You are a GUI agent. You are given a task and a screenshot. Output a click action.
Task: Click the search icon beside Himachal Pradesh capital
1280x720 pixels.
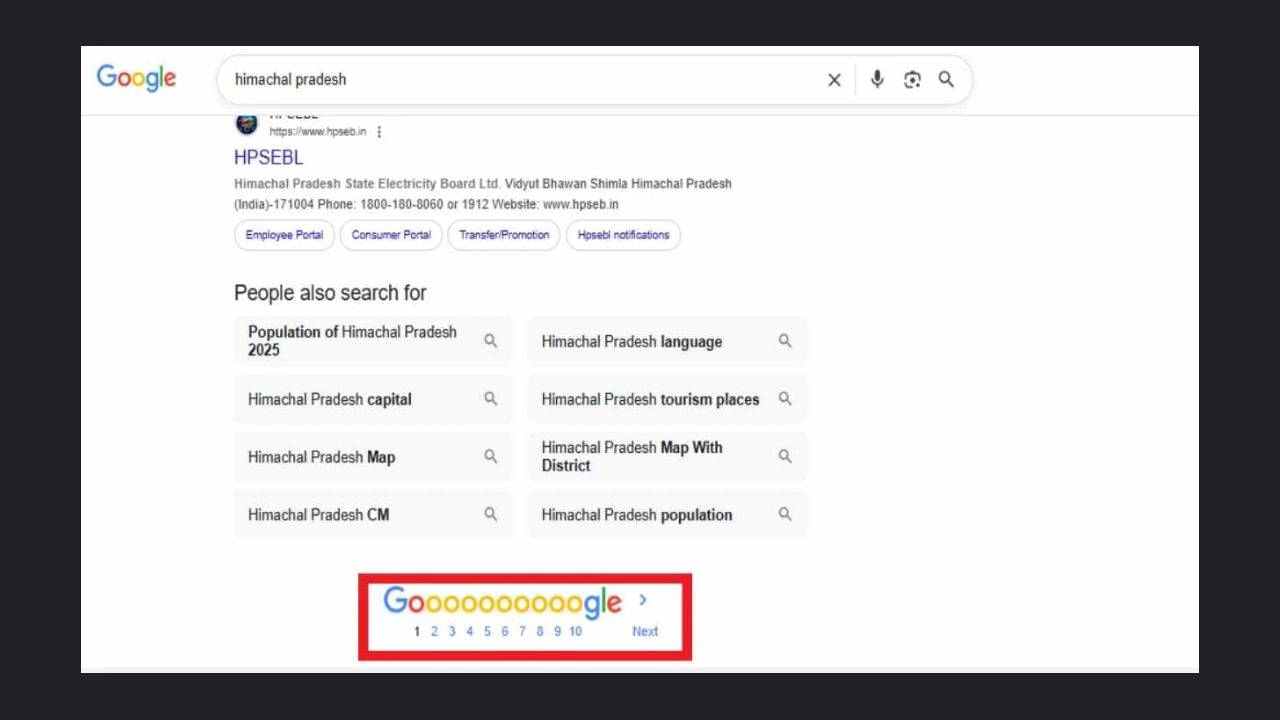pyautogui.click(x=491, y=398)
